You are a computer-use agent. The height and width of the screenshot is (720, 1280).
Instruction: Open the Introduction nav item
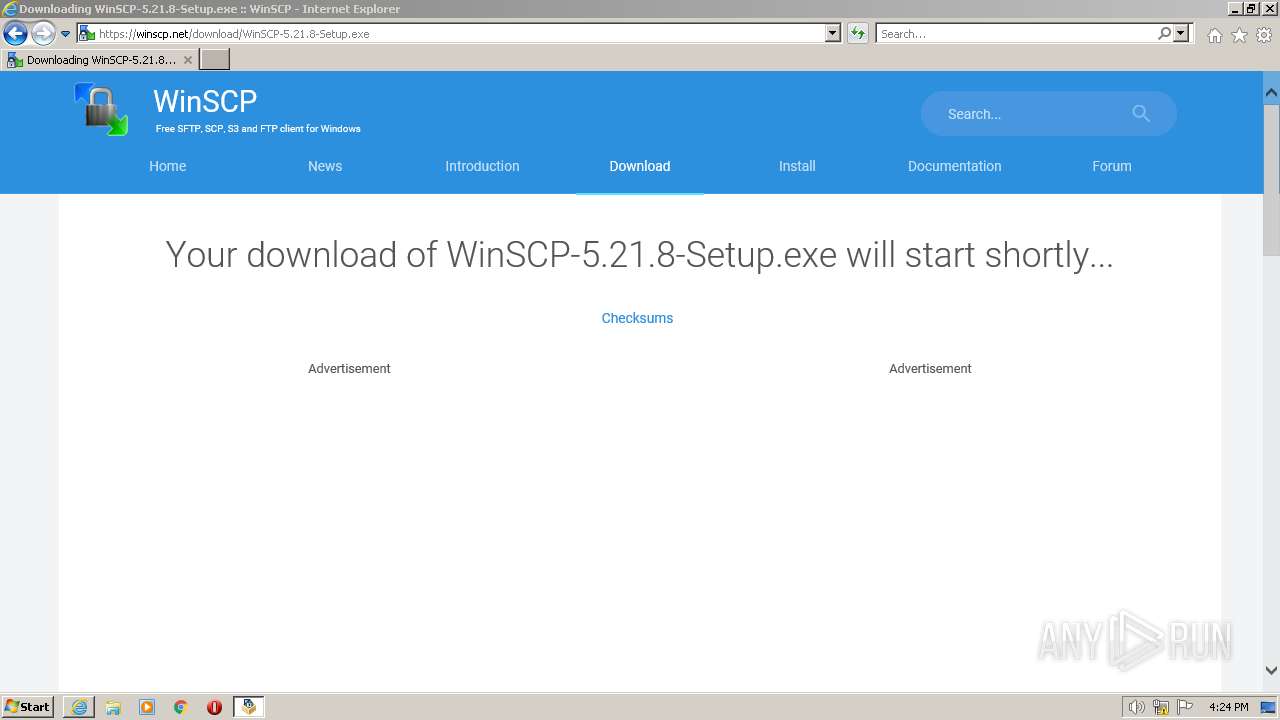482,166
